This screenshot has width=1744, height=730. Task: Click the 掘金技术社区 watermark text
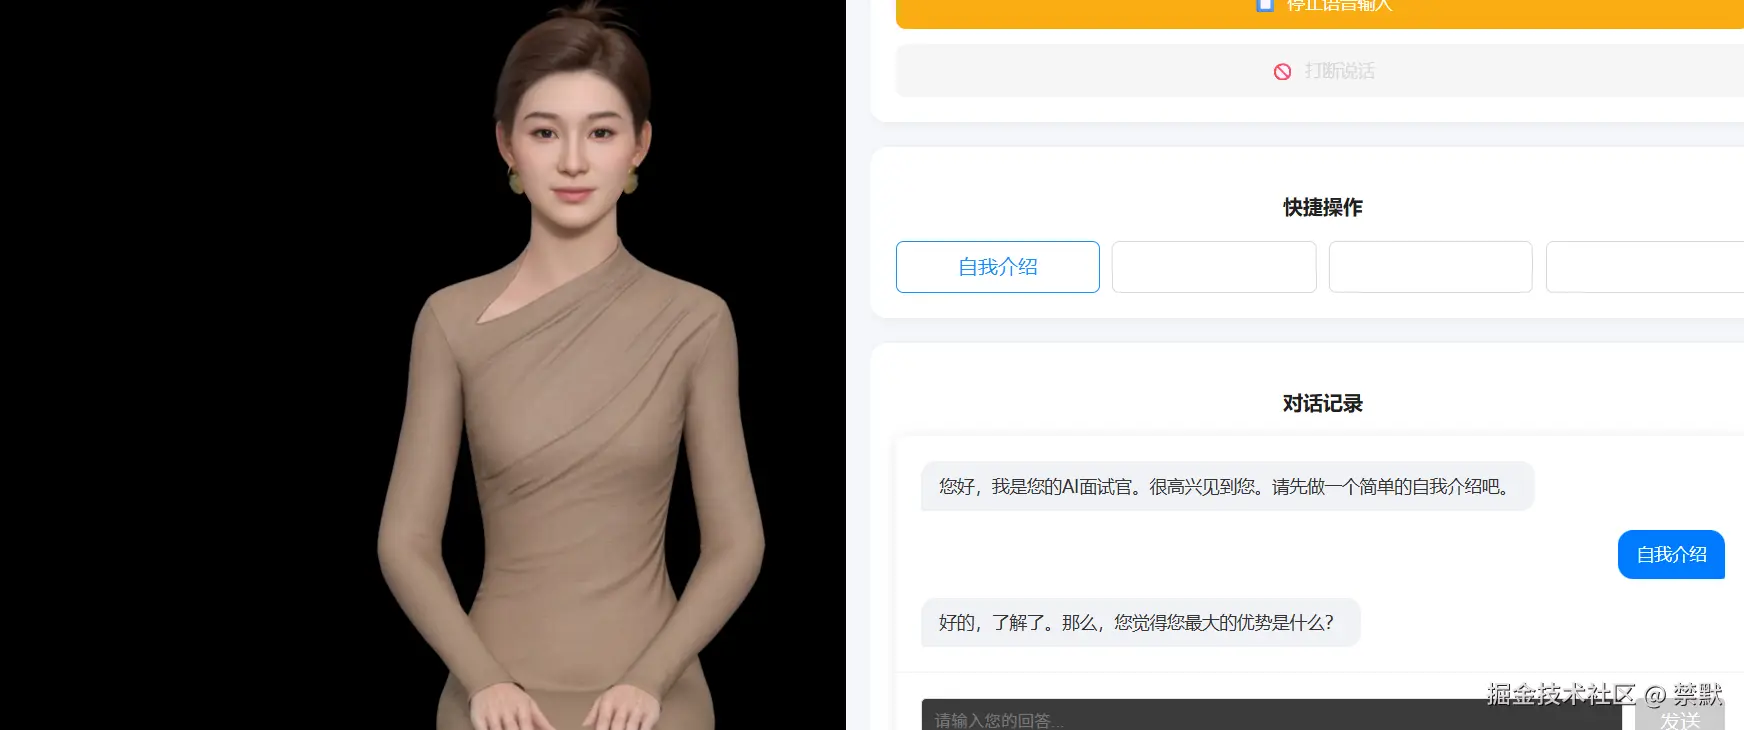click(1560, 694)
